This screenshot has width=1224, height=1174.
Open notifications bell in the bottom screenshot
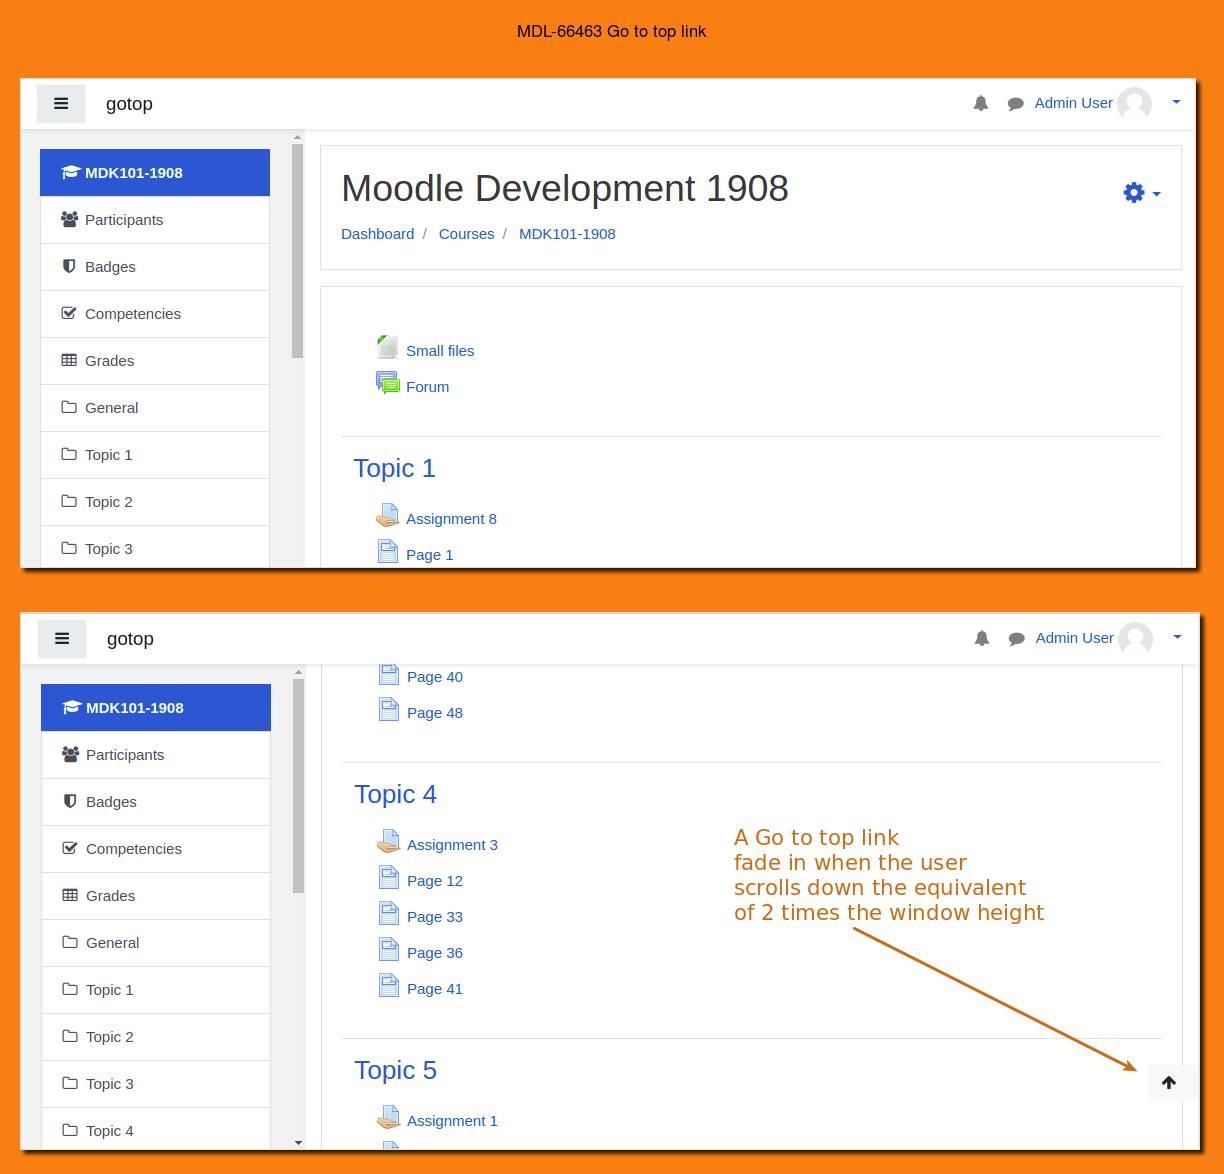tap(982, 638)
